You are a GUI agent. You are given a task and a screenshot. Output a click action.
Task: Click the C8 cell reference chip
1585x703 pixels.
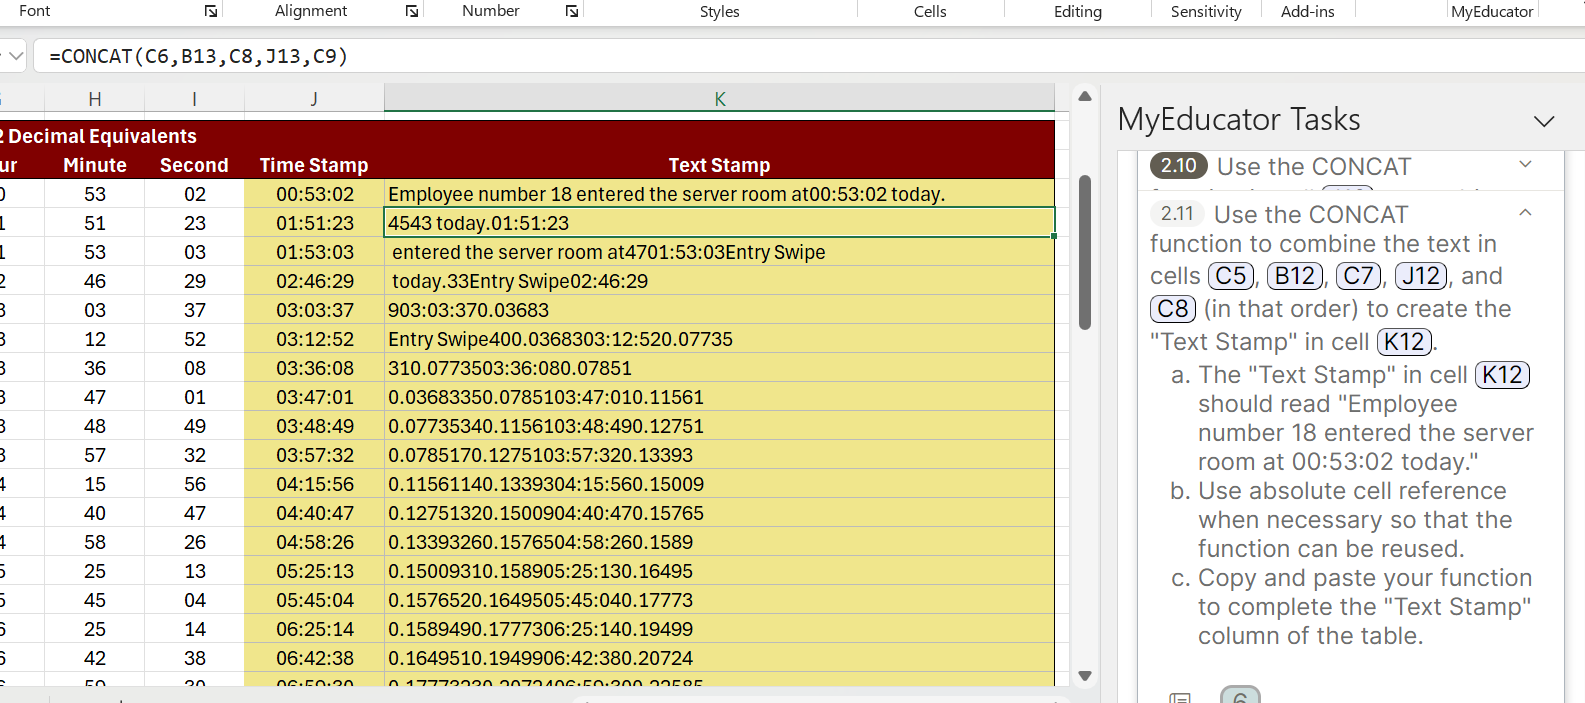1173,309
